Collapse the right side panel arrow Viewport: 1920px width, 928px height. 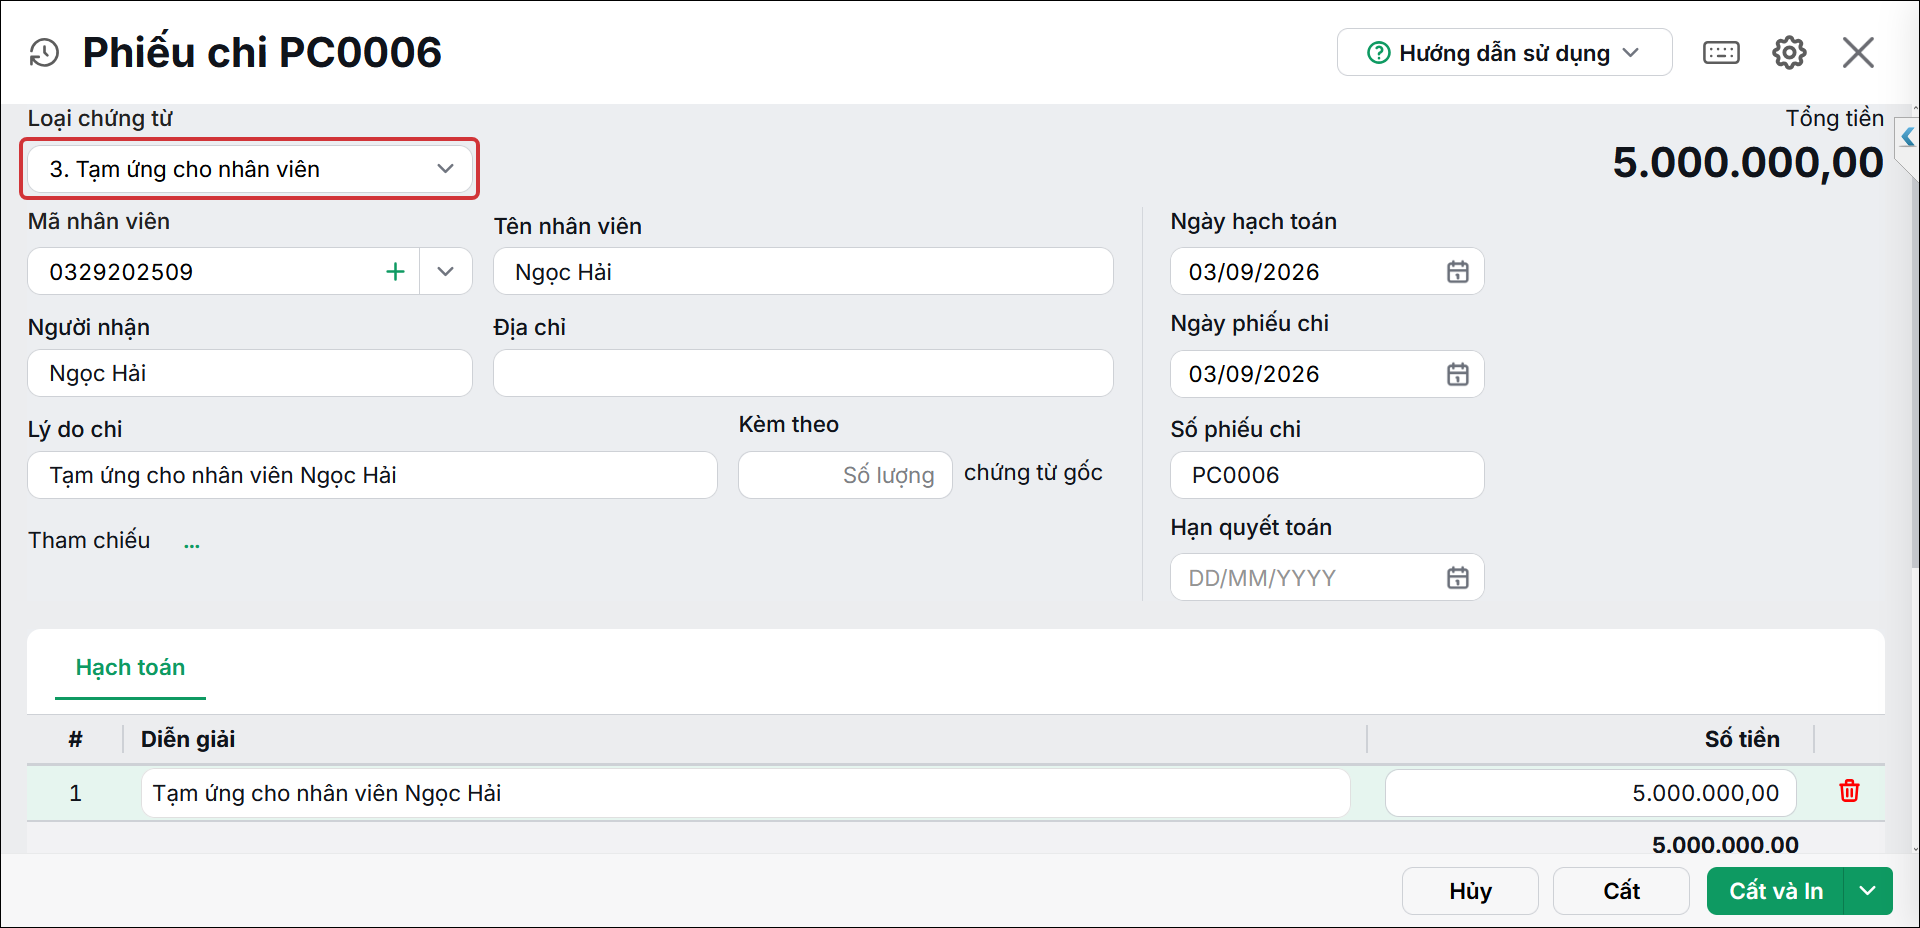coord(1907,137)
